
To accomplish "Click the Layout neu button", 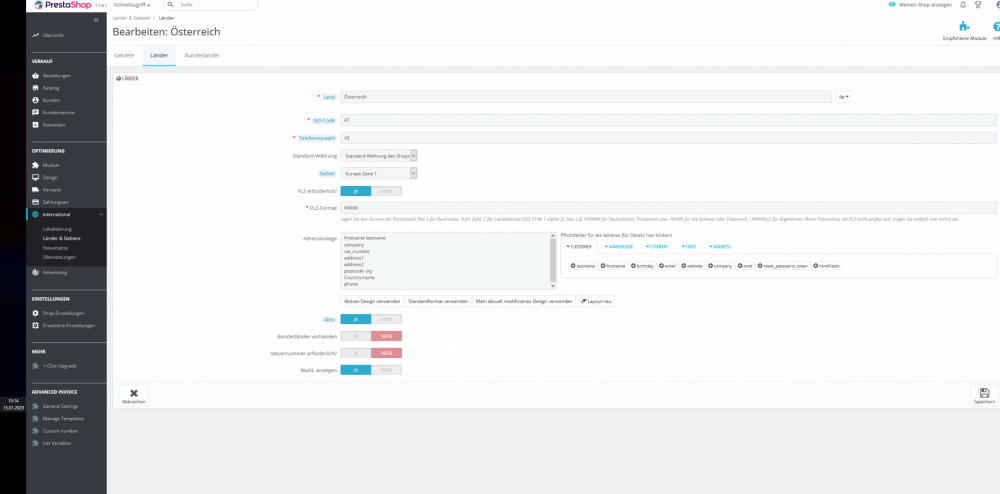I will (x=596, y=301).
